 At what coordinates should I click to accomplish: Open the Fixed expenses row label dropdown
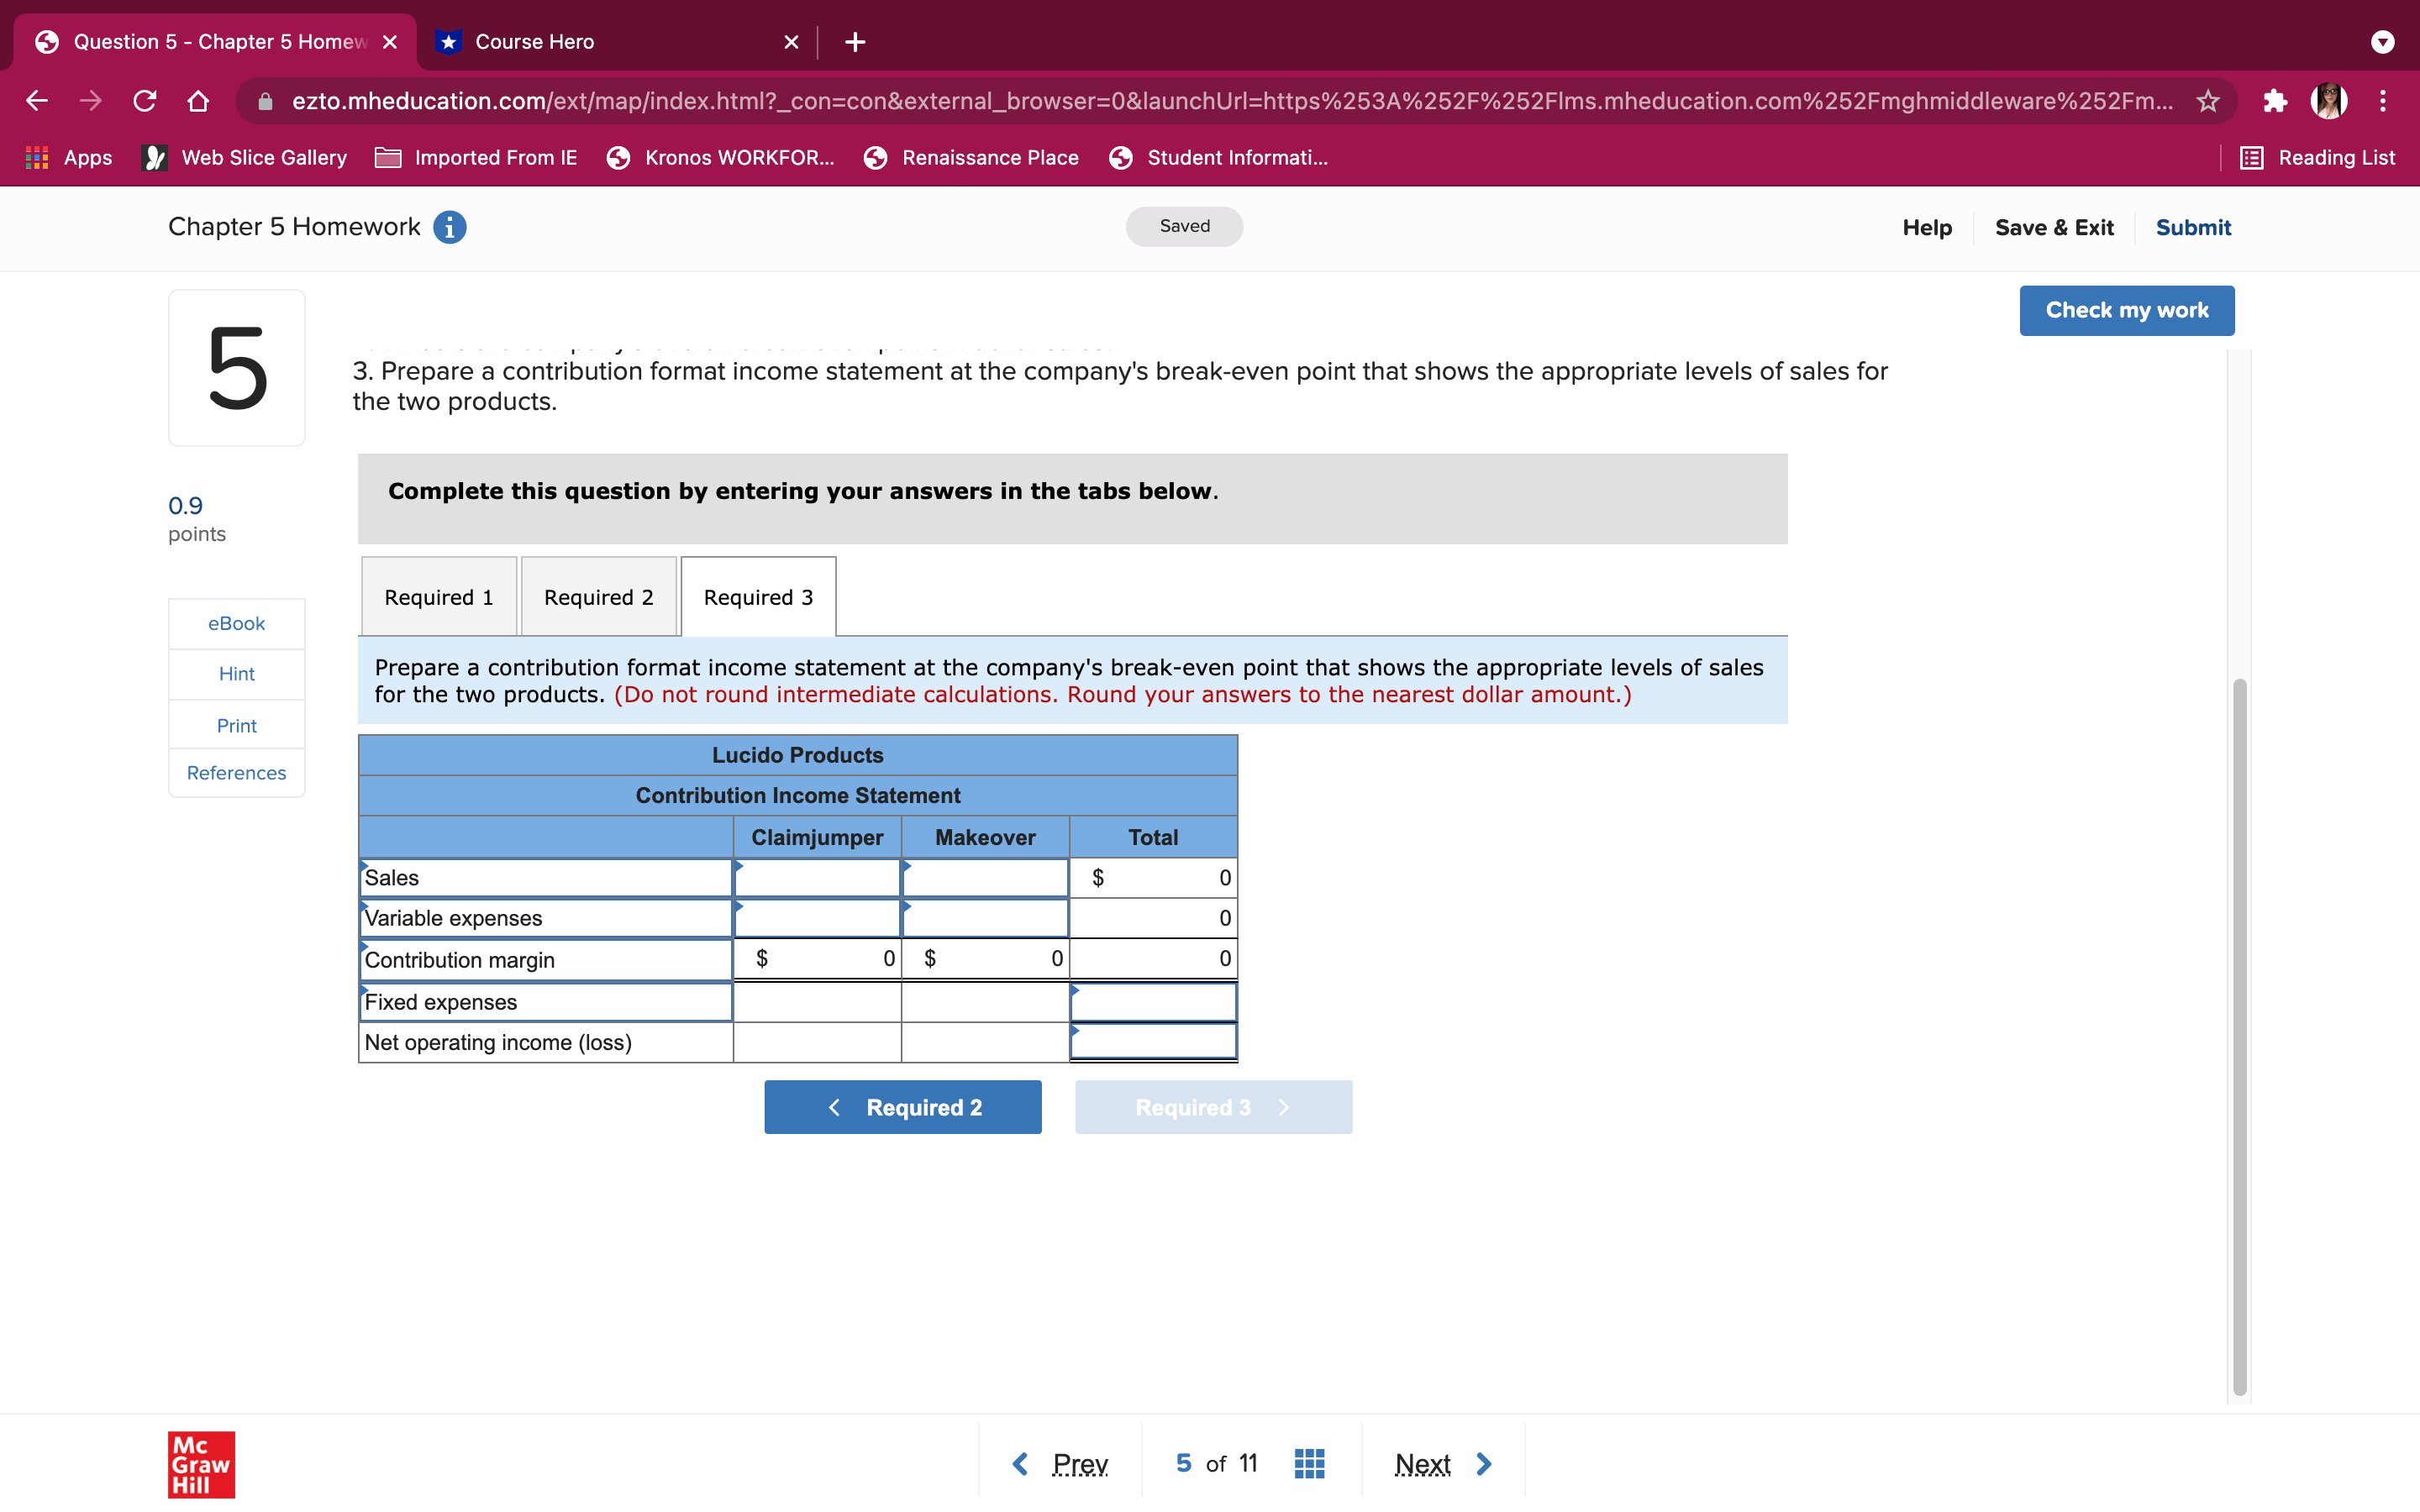pos(545,1002)
